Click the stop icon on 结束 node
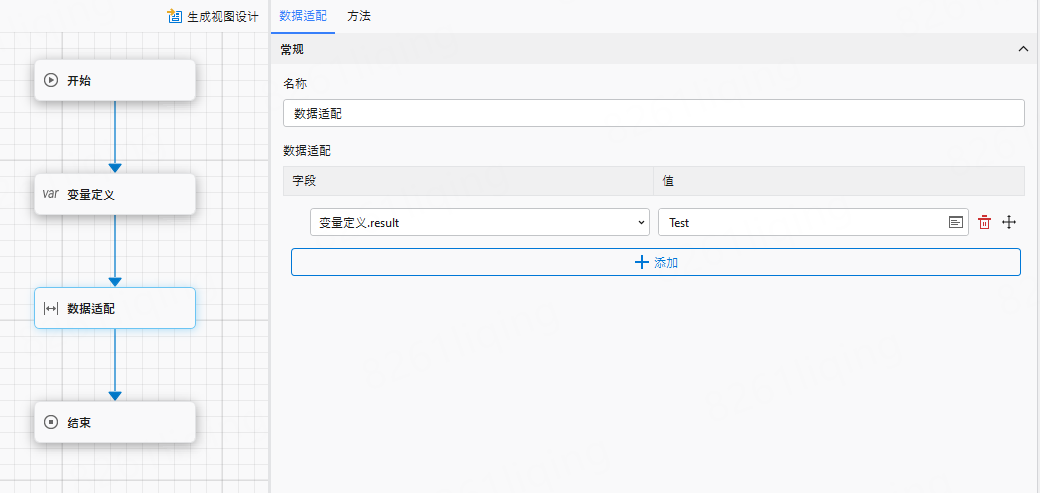This screenshot has height=493, width=1040. [x=51, y=422]
